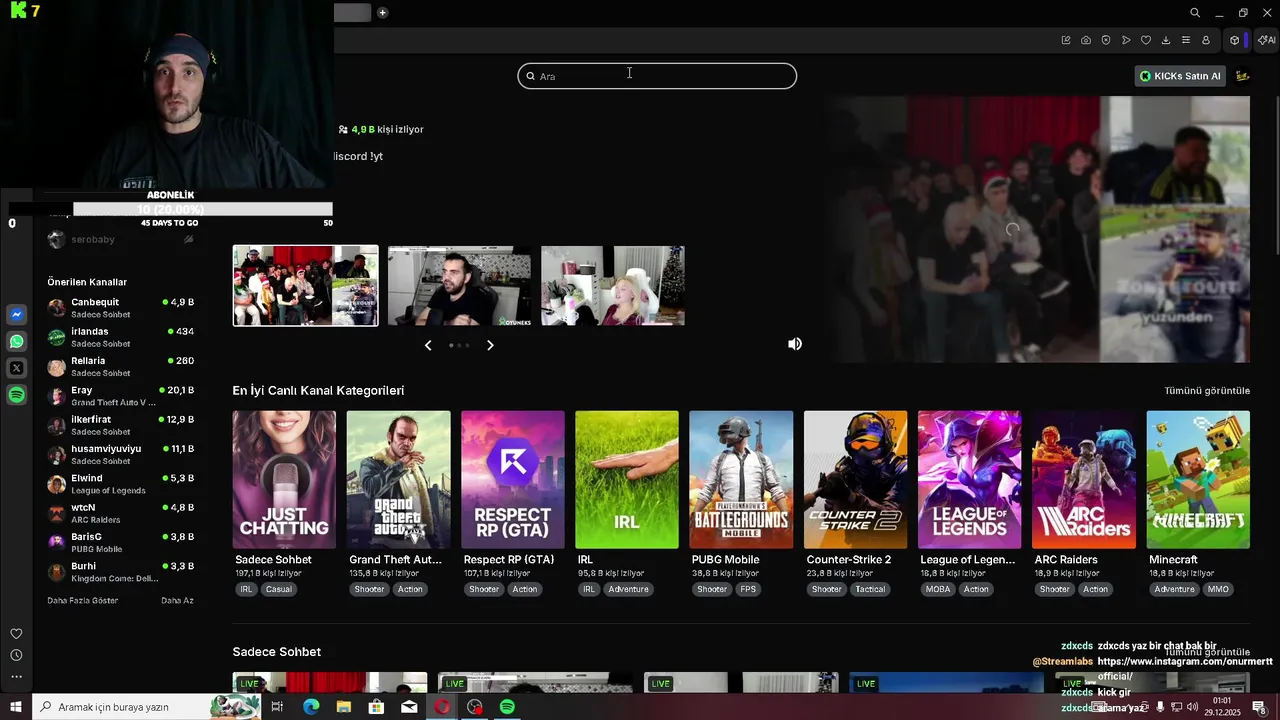Open the Counter-Strike 2 category card
This screenshot has width=1280, height=720.
tap(855, 479)
